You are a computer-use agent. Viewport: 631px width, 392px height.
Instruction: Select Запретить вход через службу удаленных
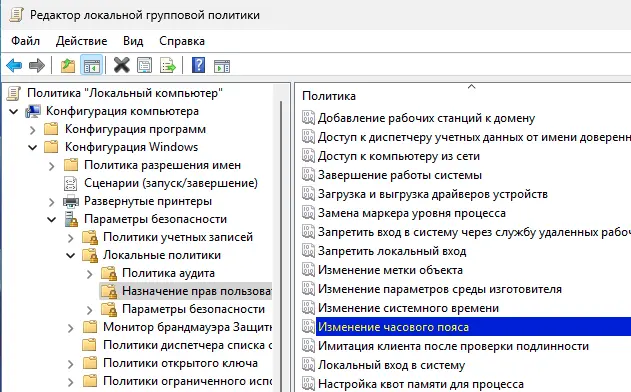474,232
